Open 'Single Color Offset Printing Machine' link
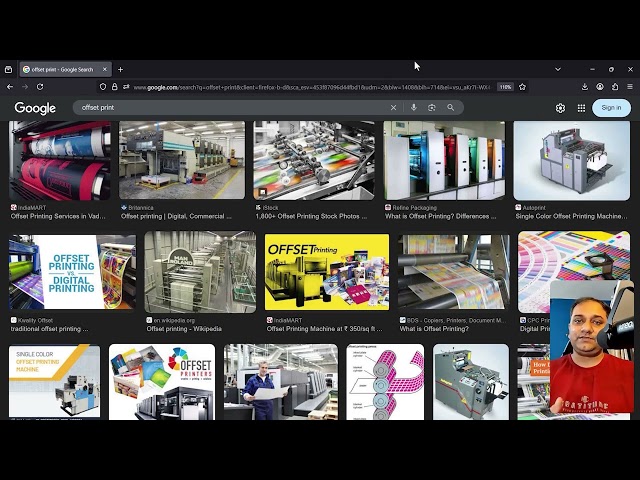 (x=571, y=216)
